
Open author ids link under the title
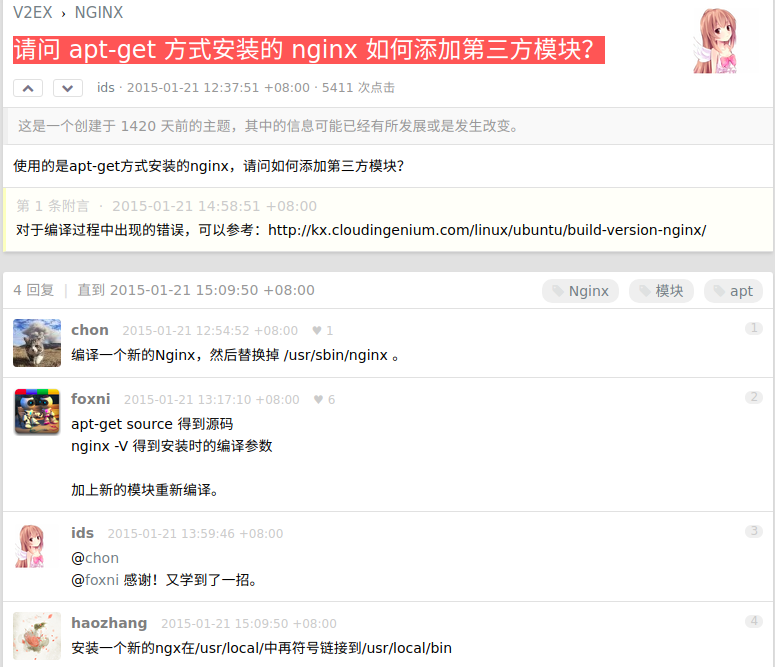point(105,88)
